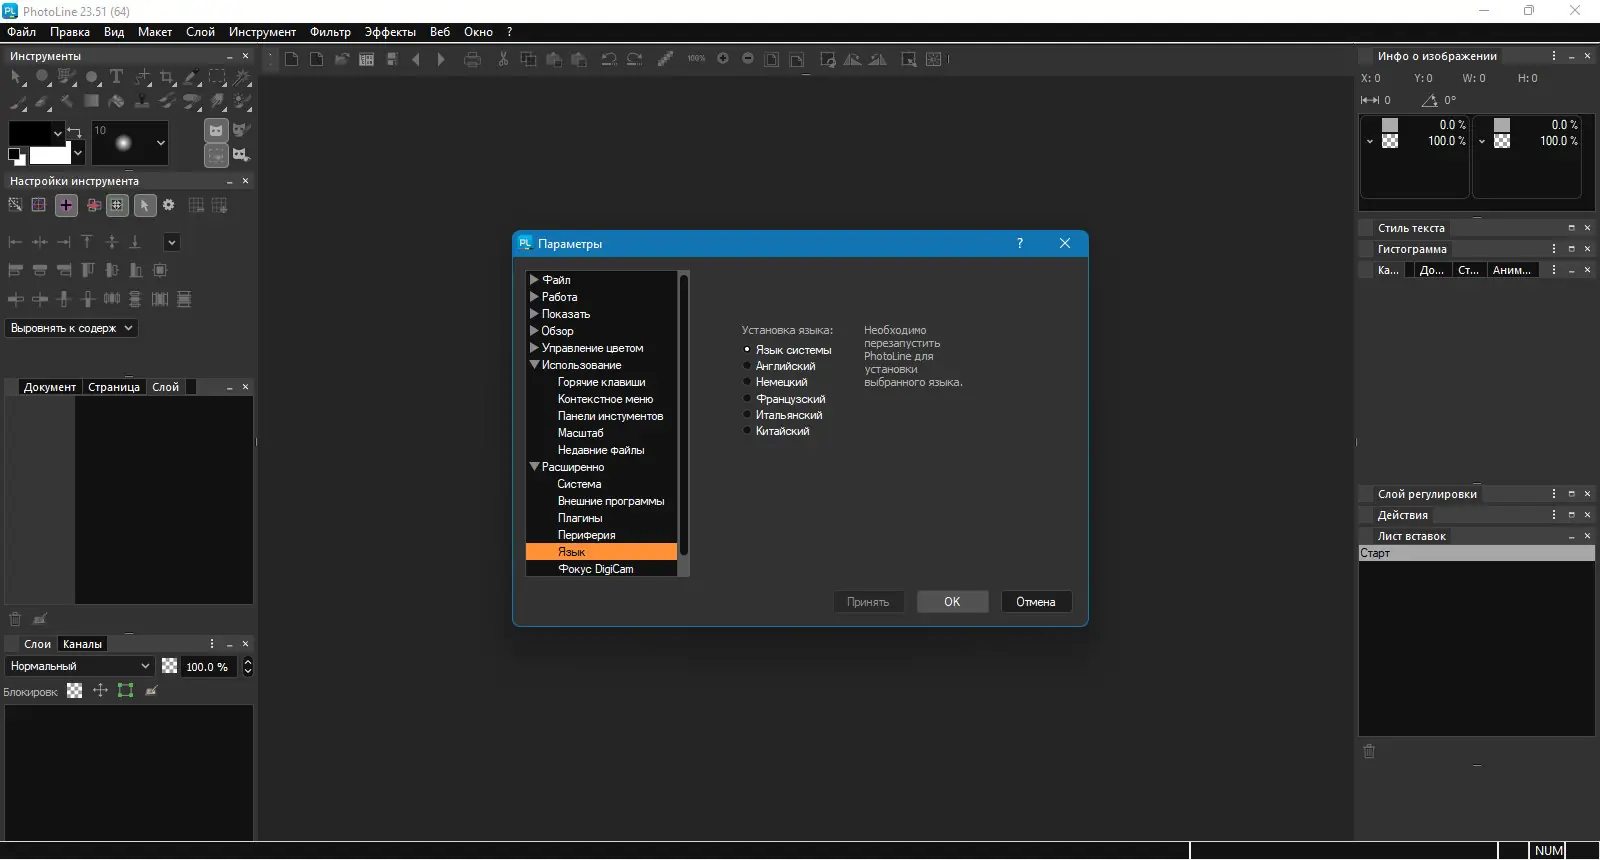
Task: Click the Zoom Out minus icon
Action: (x=748, y=58)
